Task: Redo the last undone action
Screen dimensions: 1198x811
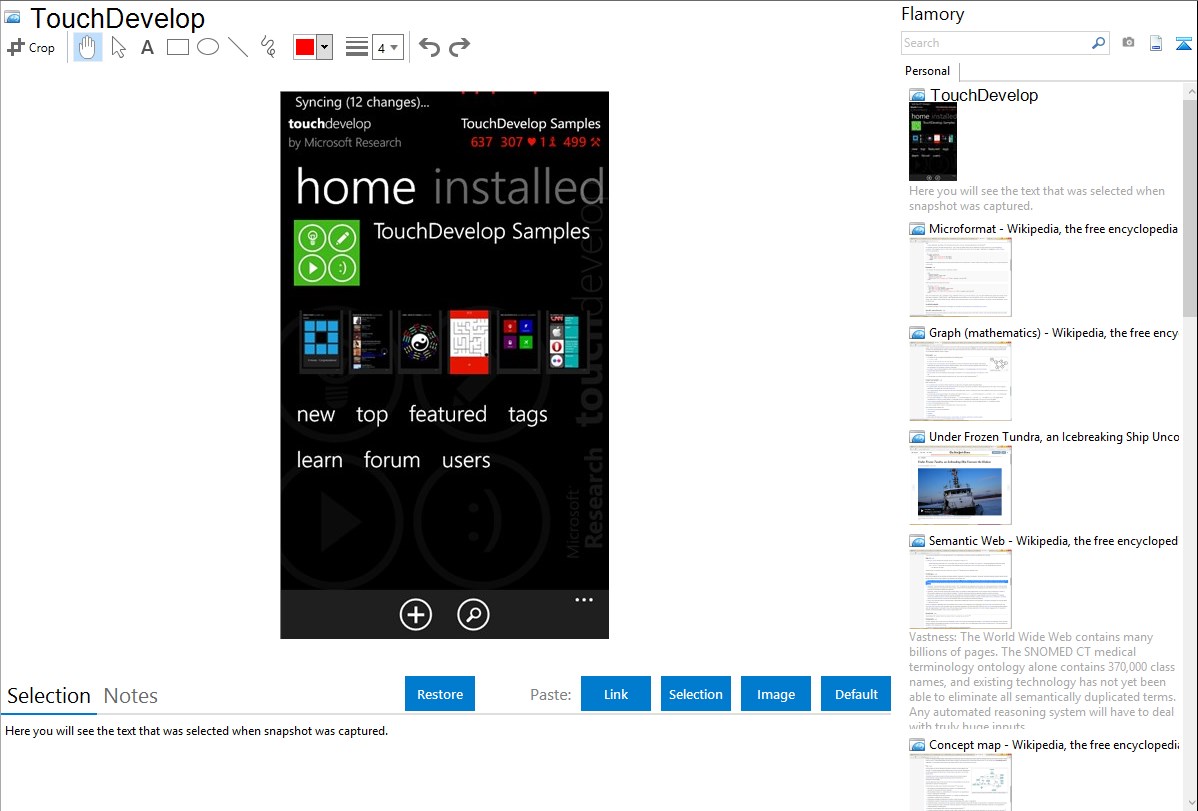Action: [x=459, y=47]
